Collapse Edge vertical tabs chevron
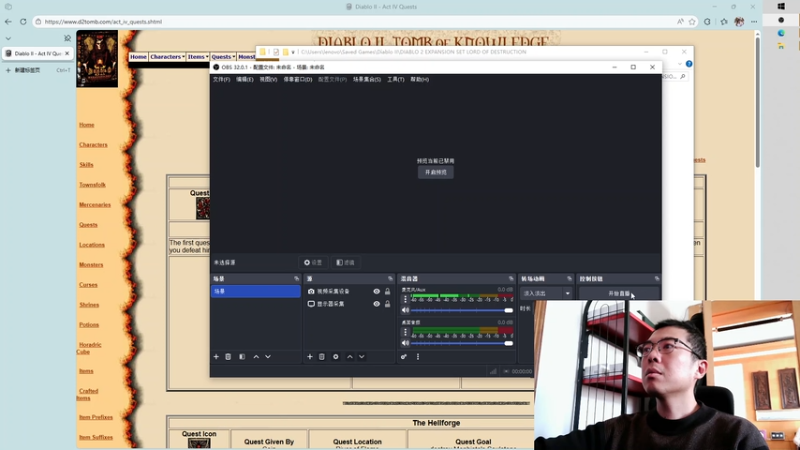Viewport: 800px width, 450px height. (x=8, y=38)
